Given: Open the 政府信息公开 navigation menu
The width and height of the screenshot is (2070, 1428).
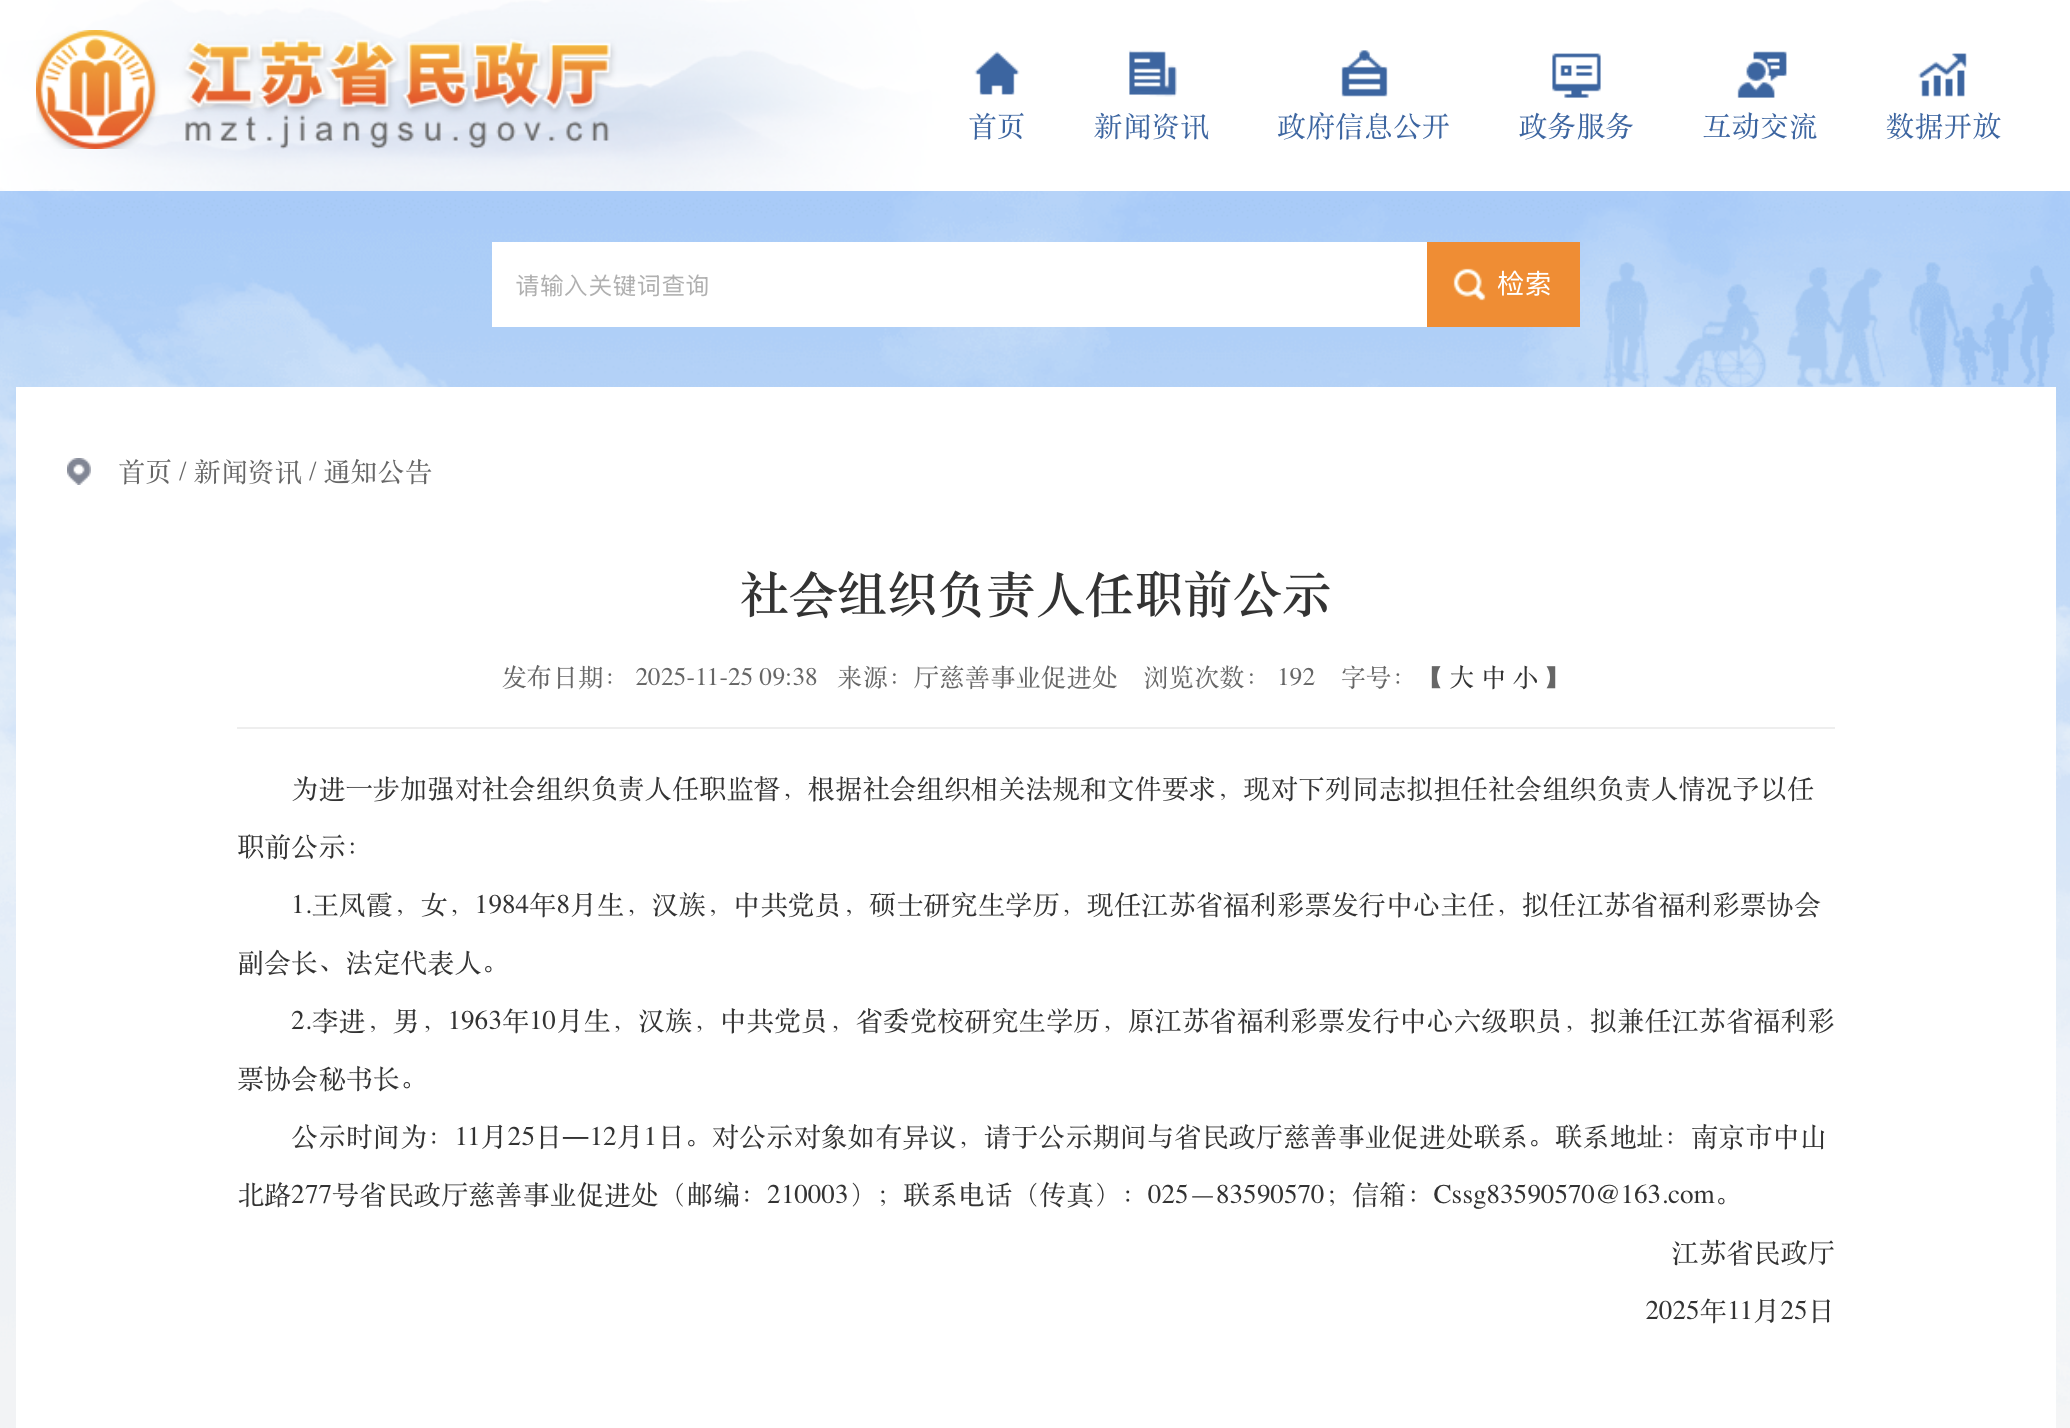Looking at the screenshot, I should [1363, 127].
